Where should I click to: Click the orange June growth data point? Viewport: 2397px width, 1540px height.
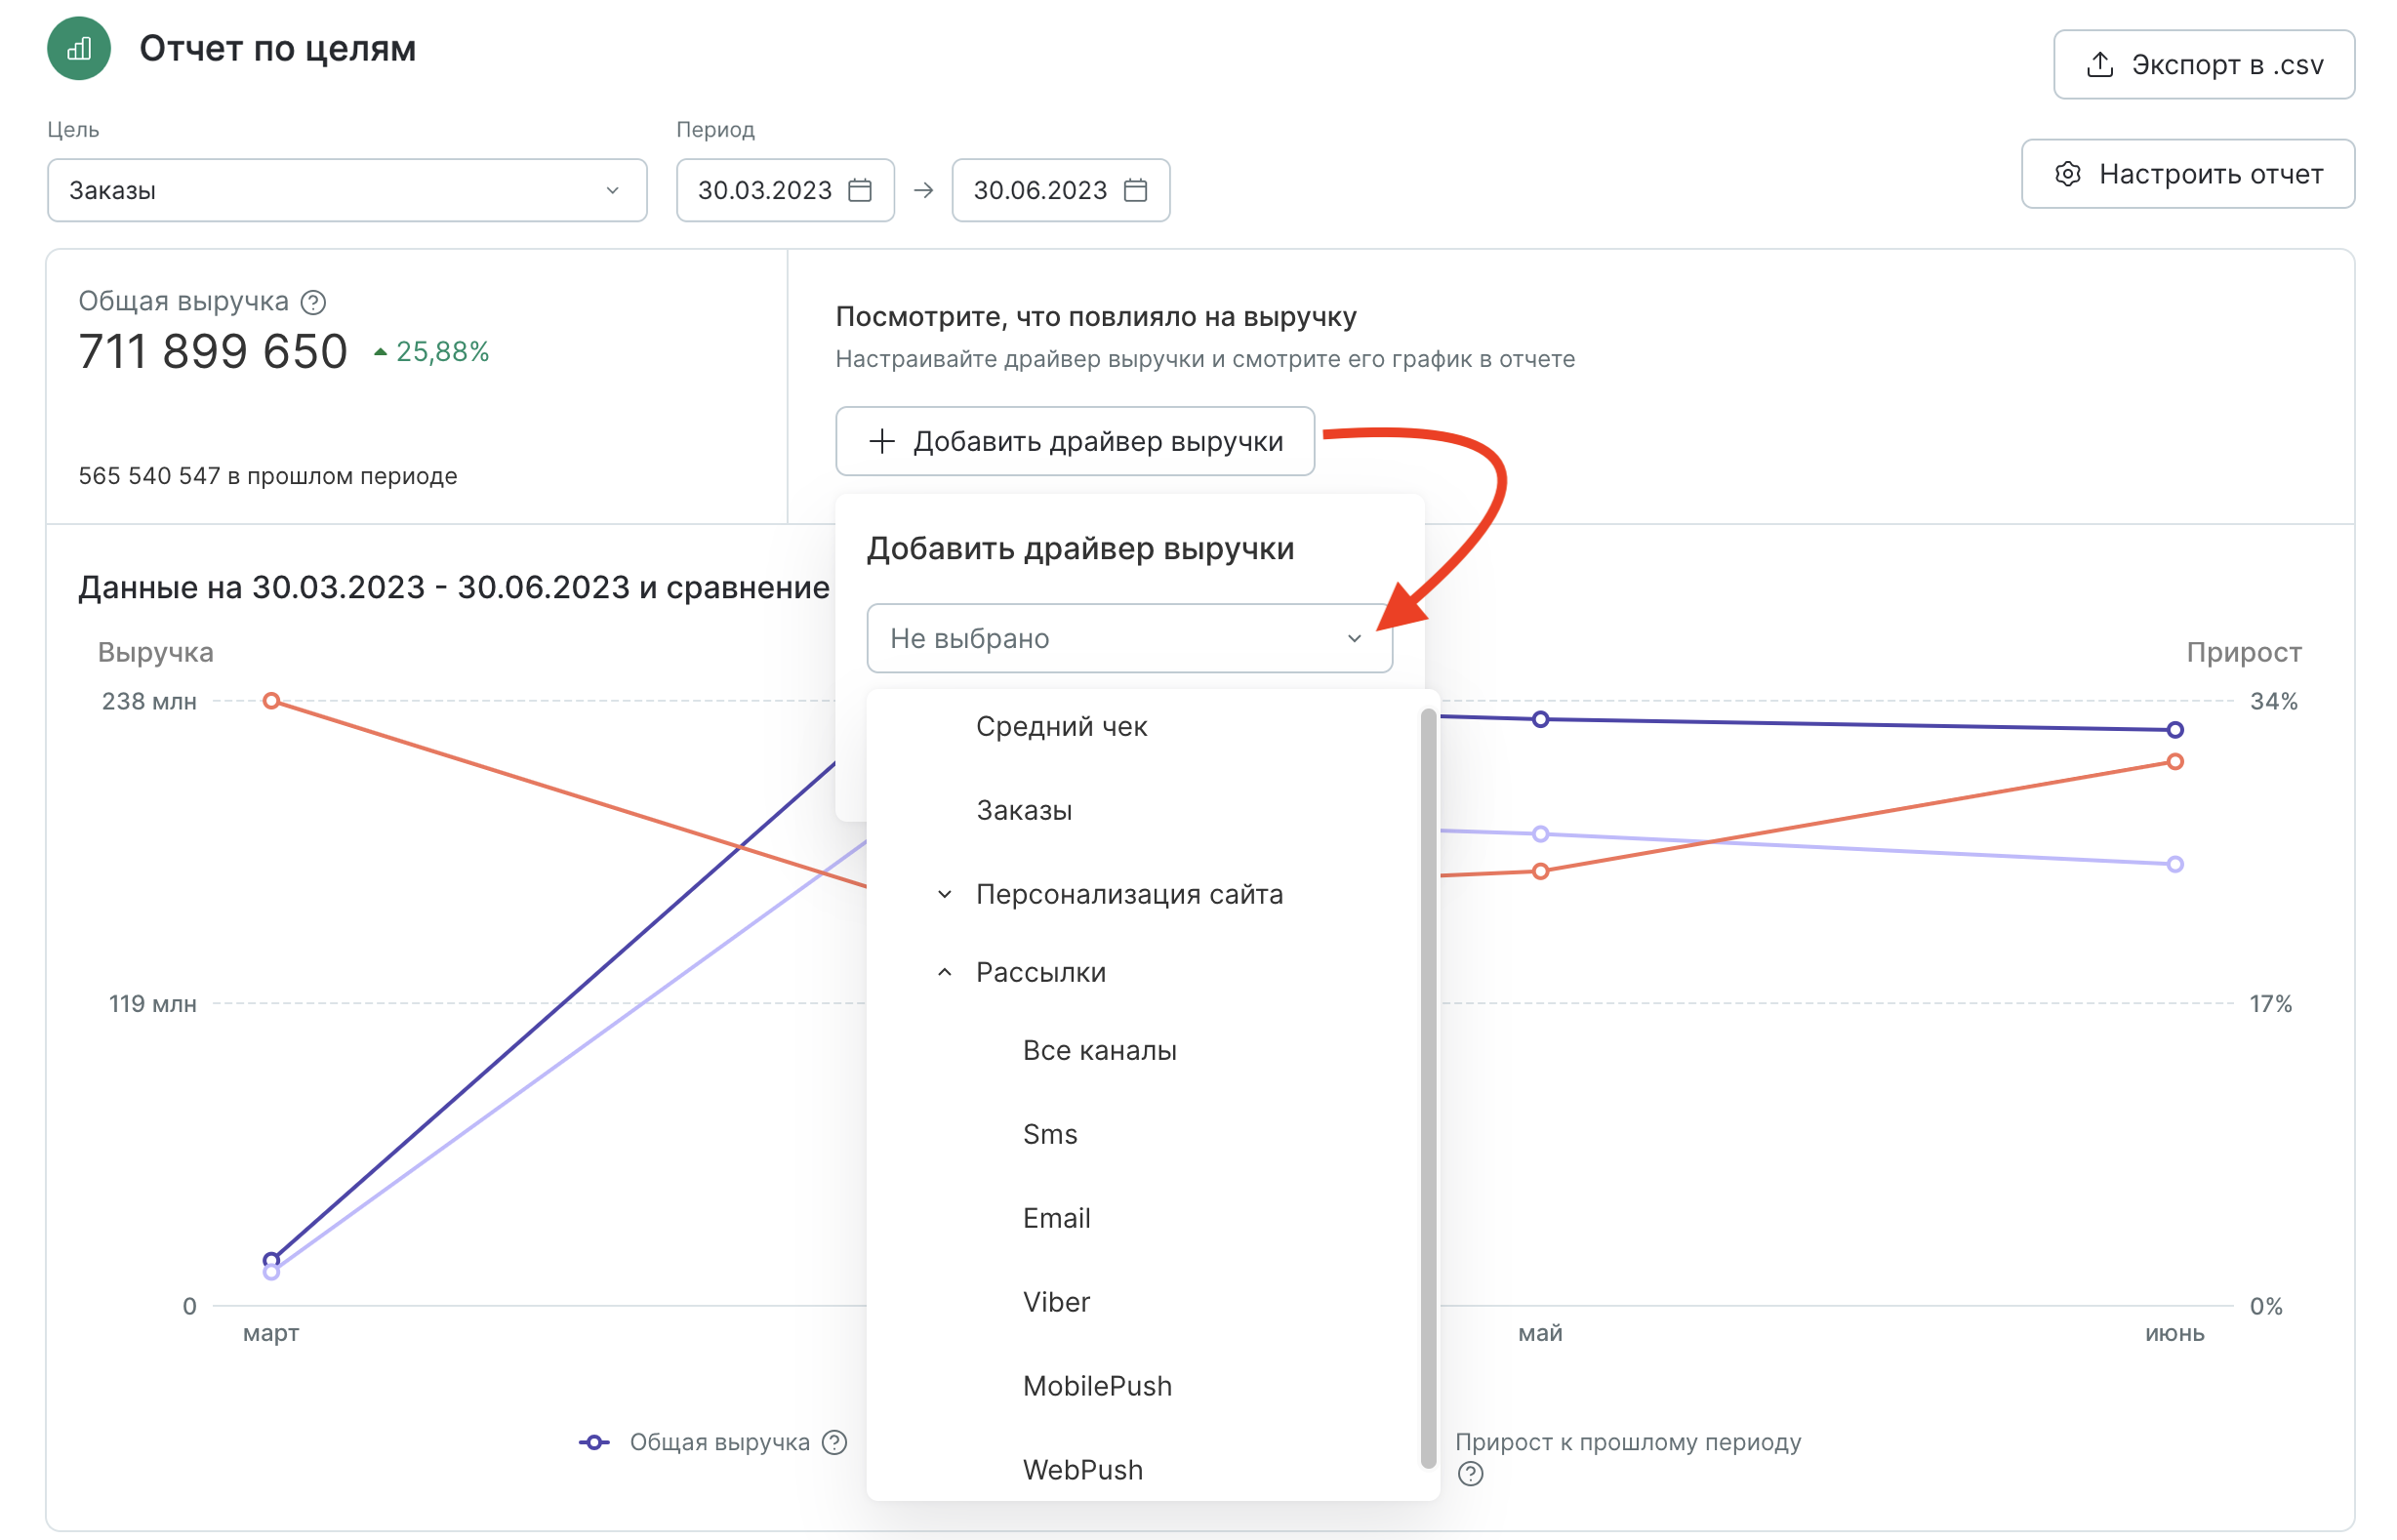click(2175, 762)
